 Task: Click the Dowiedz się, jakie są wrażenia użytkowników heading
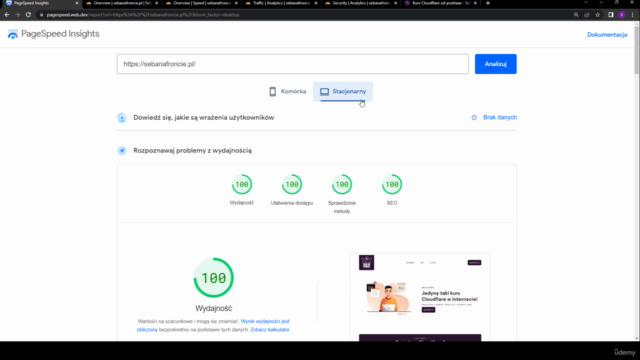click(x=204, y=118)
